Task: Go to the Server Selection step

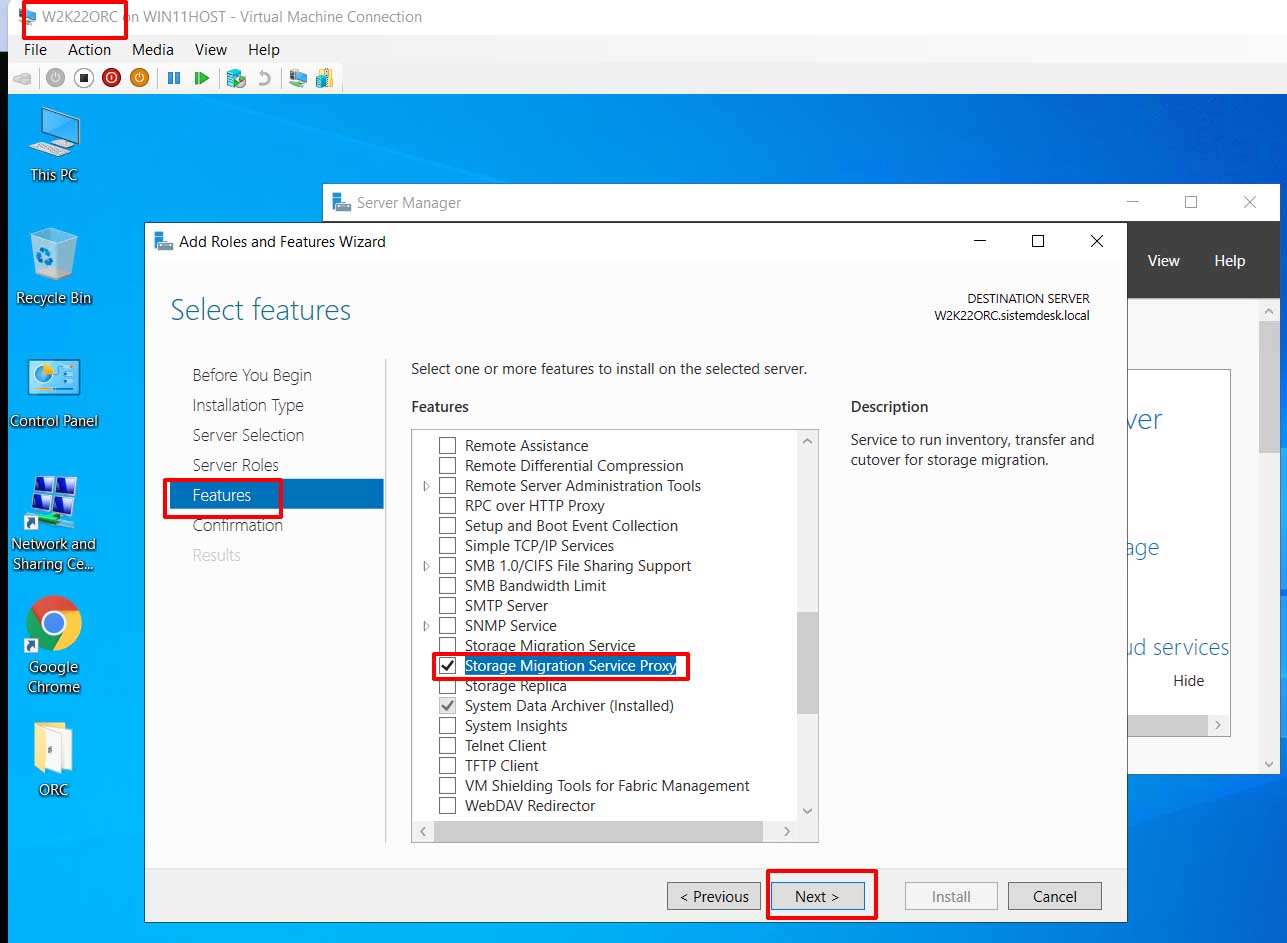Action: click(248, 435)
